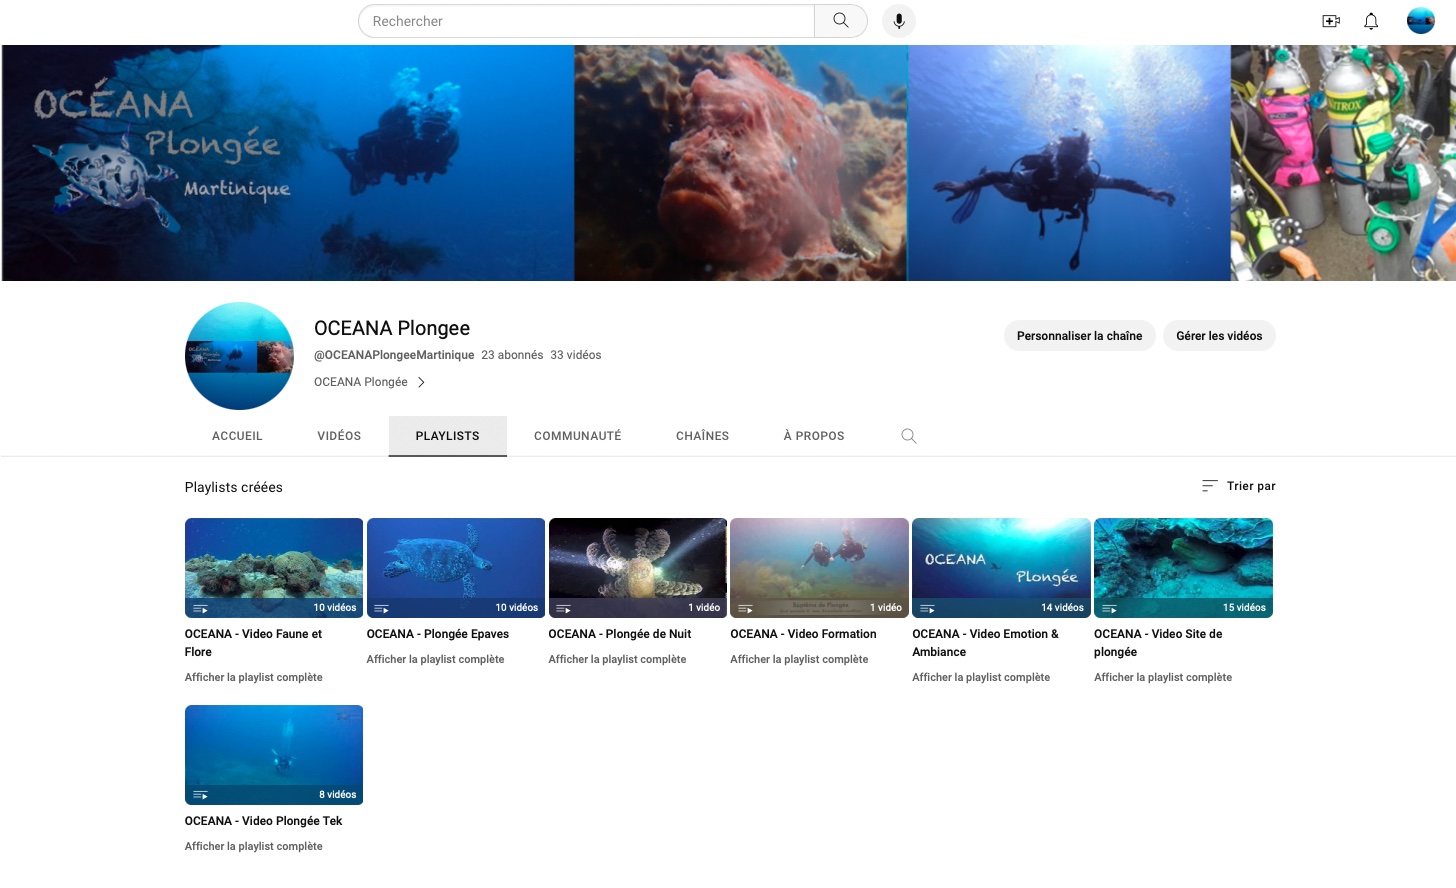This screenshot has width=1456, height=888.
Task: Click title OCEANA - Plongée Epaves
Action: [438, 634]
